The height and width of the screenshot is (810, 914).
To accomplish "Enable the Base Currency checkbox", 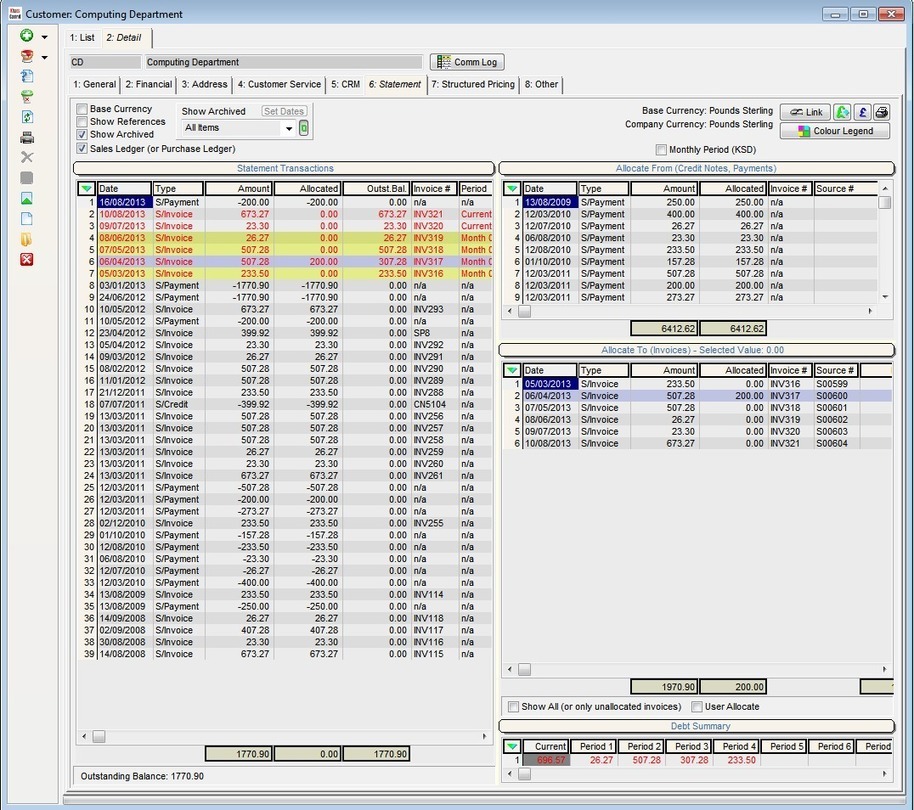I will (83, 109).
